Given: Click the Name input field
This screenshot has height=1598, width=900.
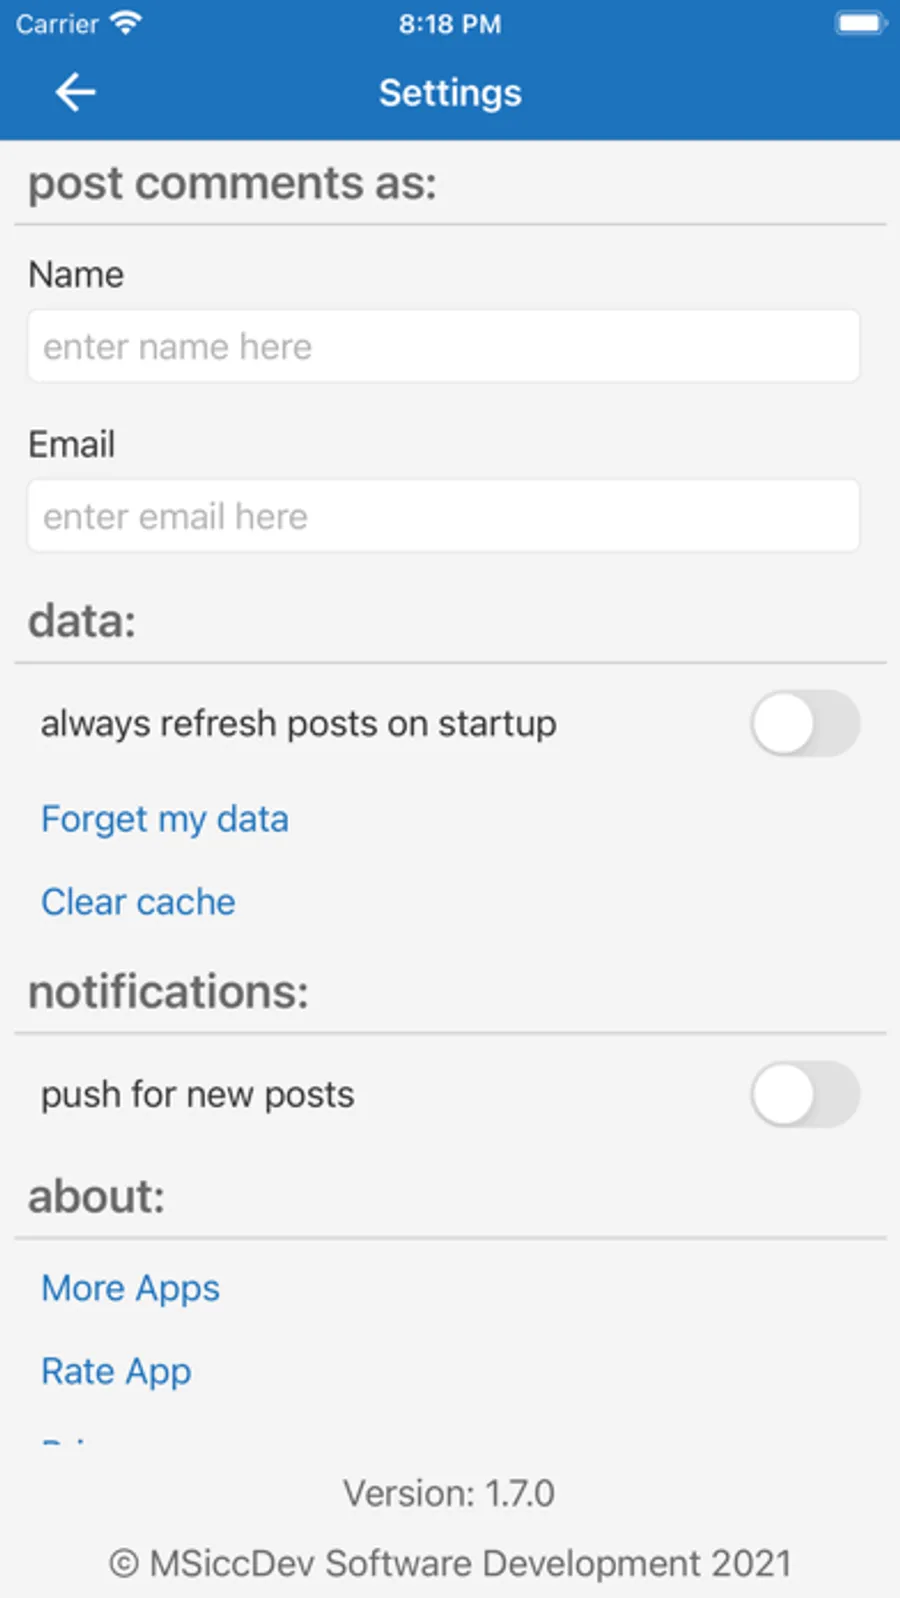Looking at the screenshot, I should [x=443, y=346].
